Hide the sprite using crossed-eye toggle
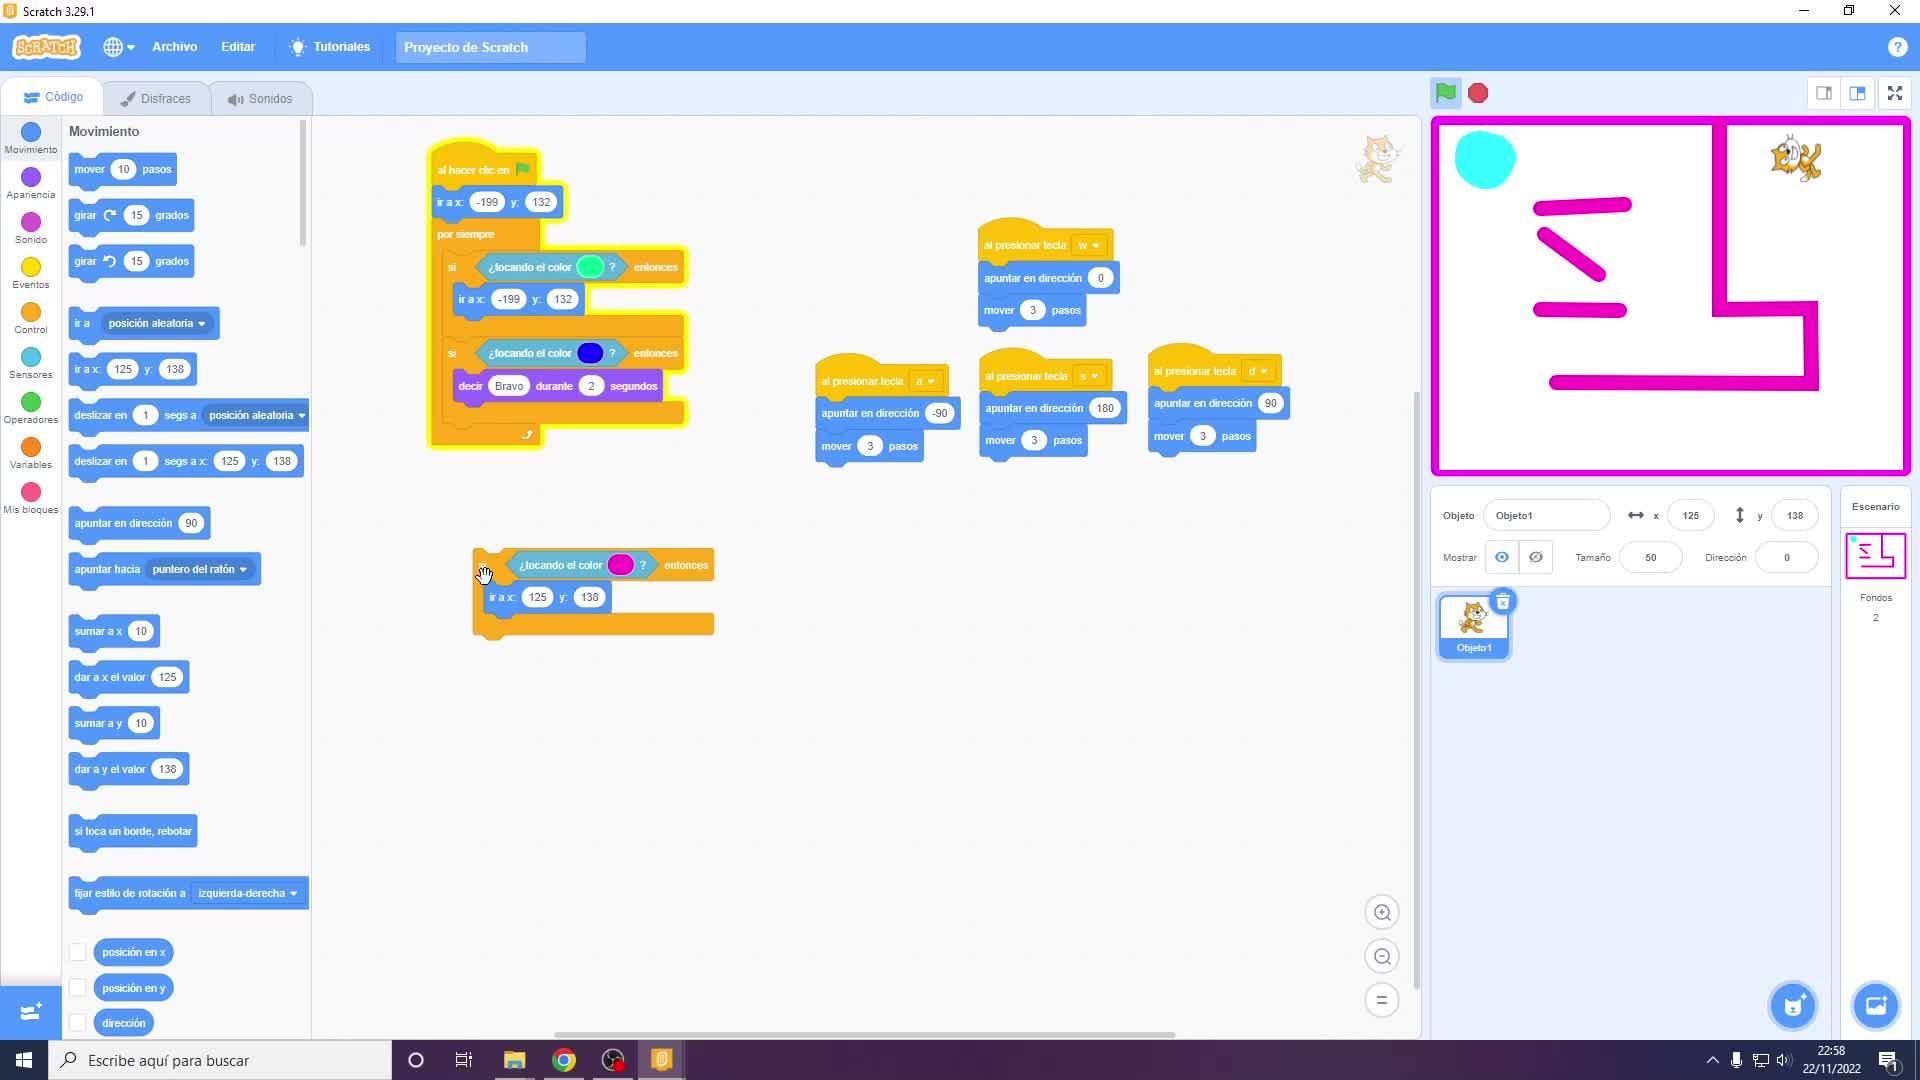This screenshot has width=1920, height=1080. point(1535,557)
